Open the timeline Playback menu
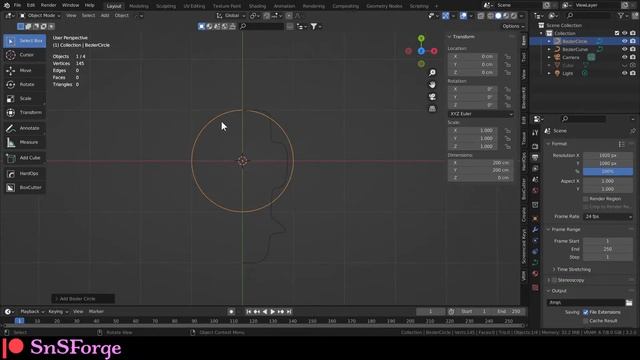This screenshot has width=640, height=360. point(32,312)
